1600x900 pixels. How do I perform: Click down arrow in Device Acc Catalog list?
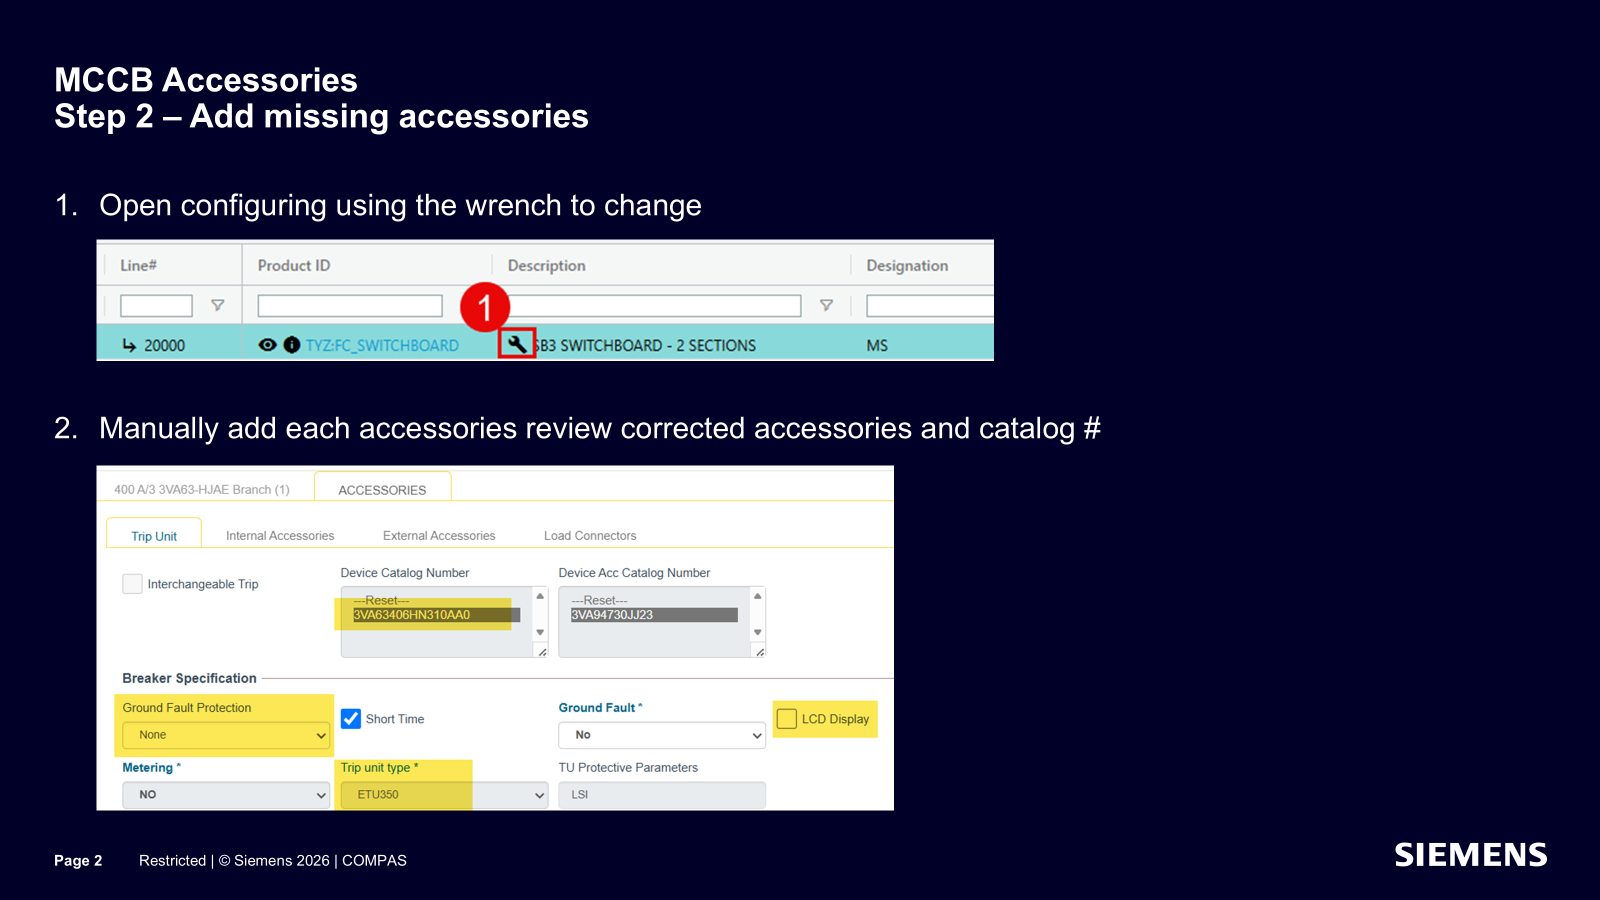coord(758,632)
